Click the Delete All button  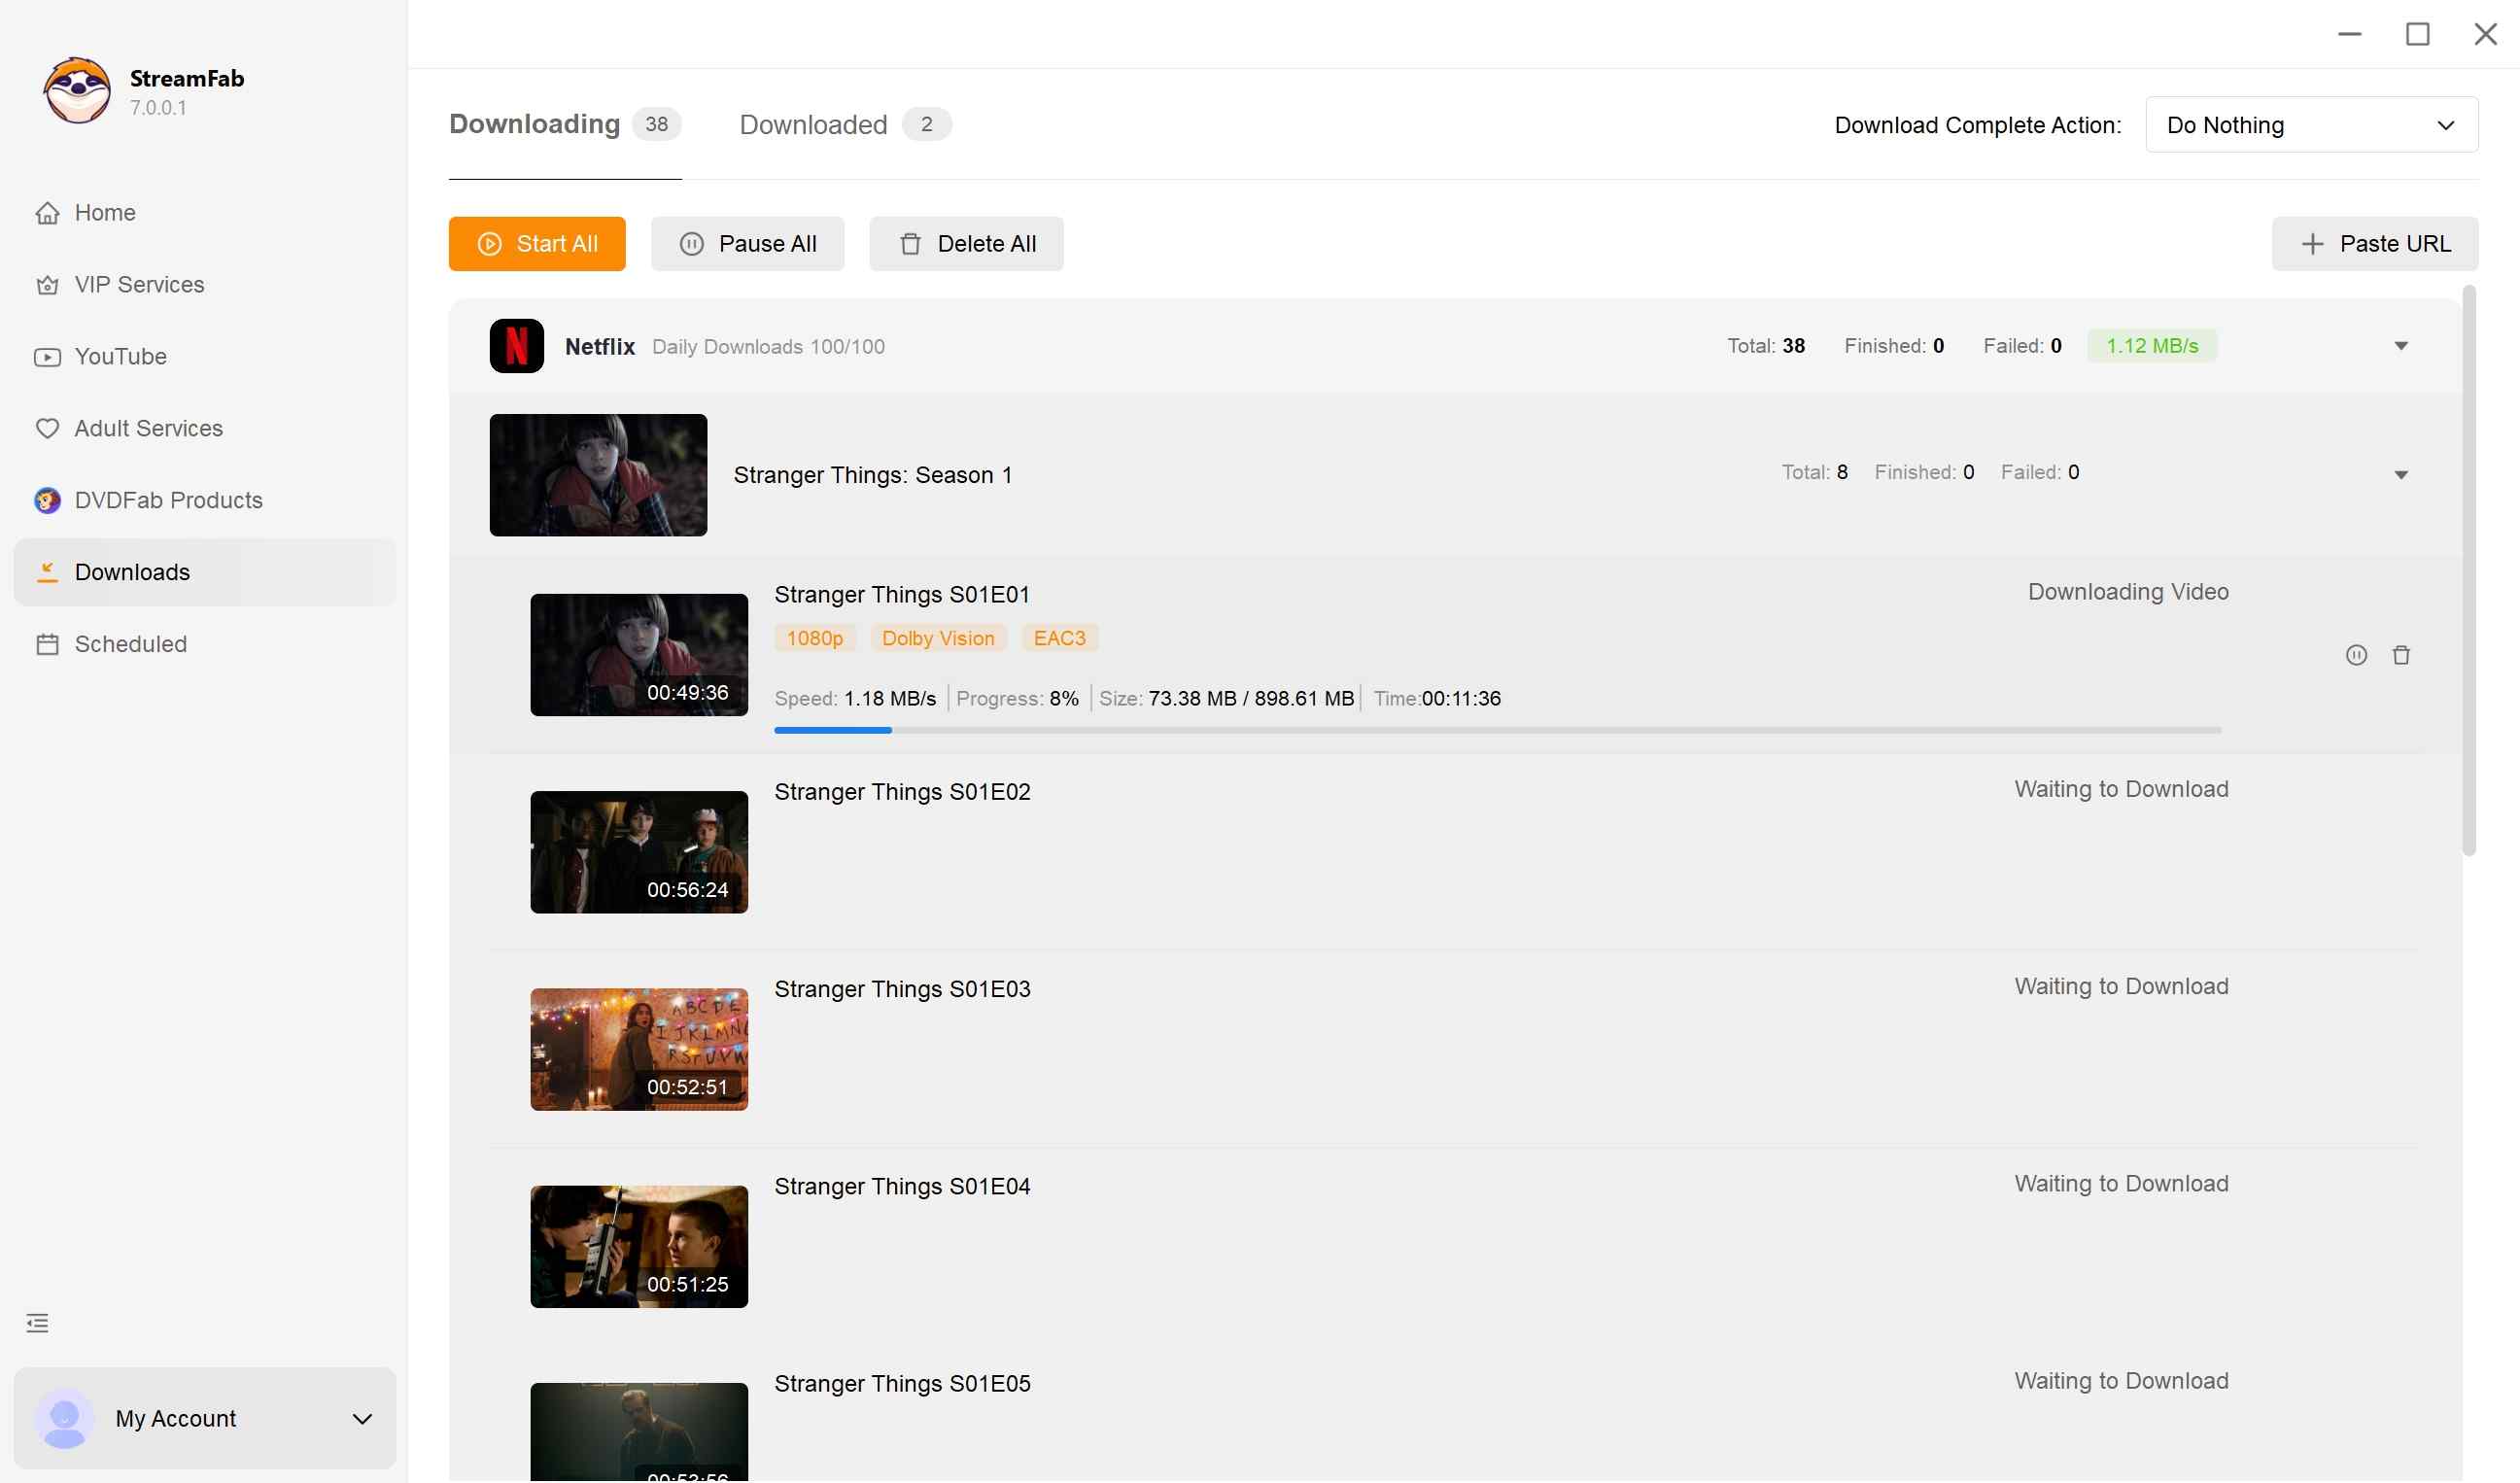pyautogui.click(x=965, y=243)
